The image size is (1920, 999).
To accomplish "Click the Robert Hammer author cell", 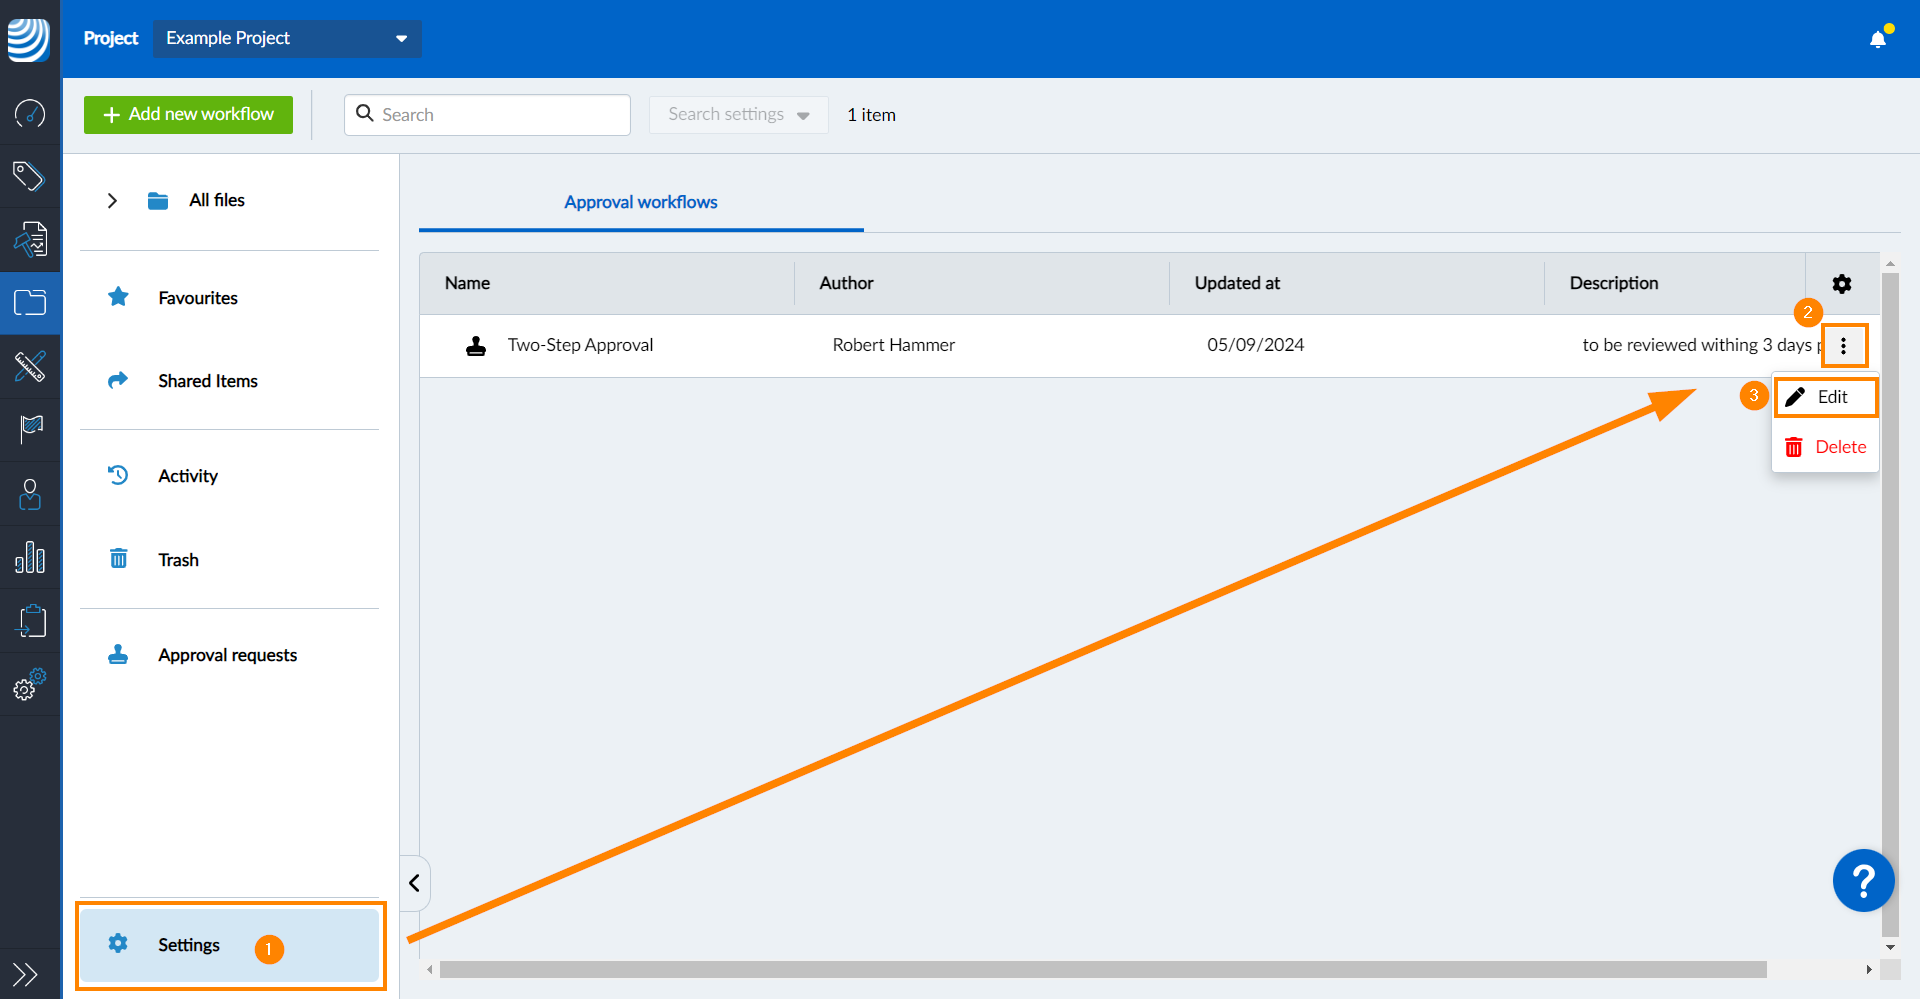I will pyautogui.click(x=893, y=345).
